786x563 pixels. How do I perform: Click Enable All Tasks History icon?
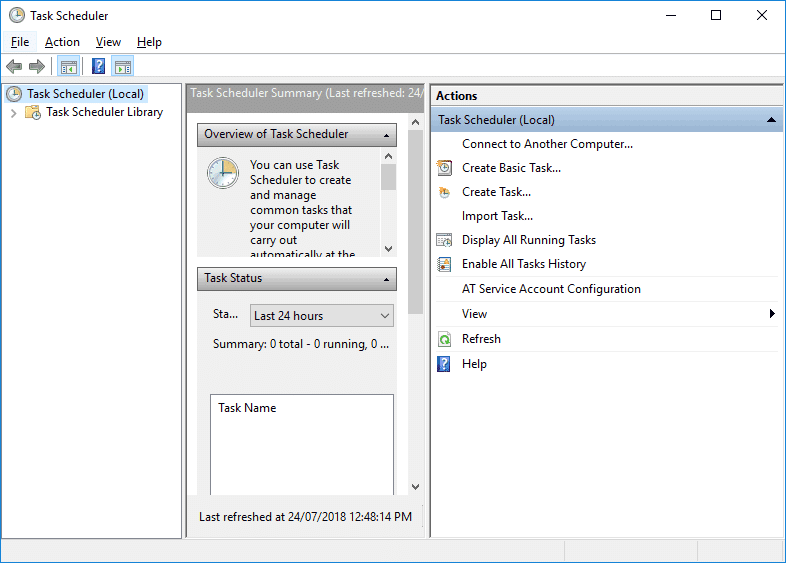pos(444,264)
